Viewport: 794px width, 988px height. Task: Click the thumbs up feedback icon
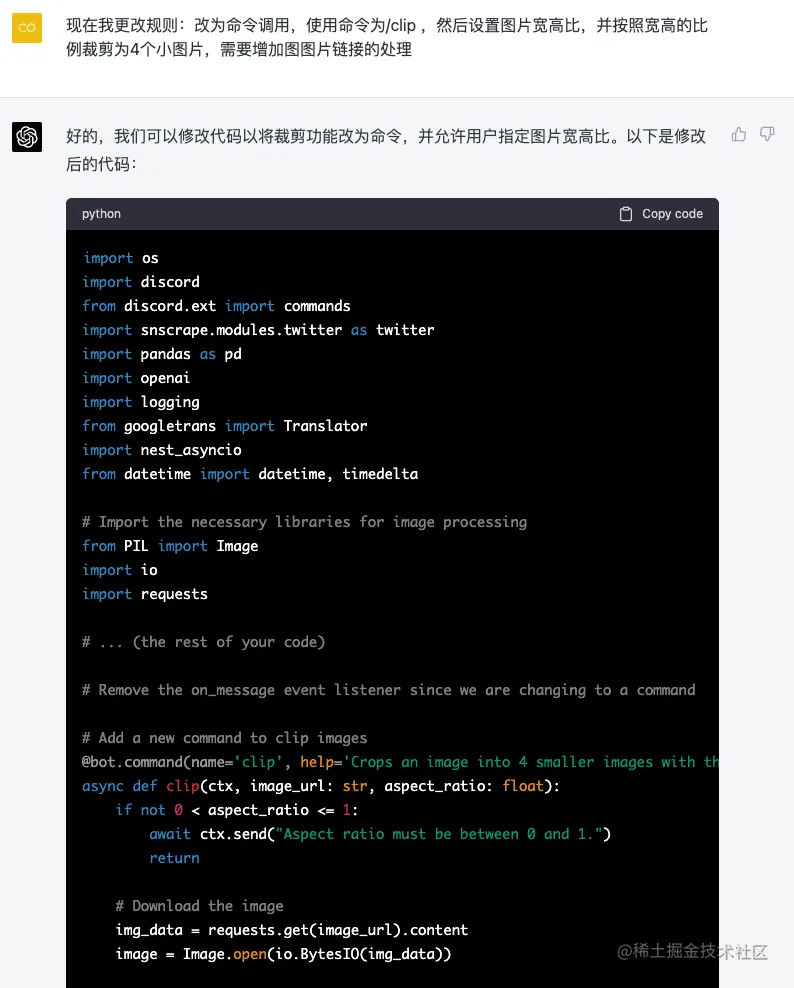(739, 134)
